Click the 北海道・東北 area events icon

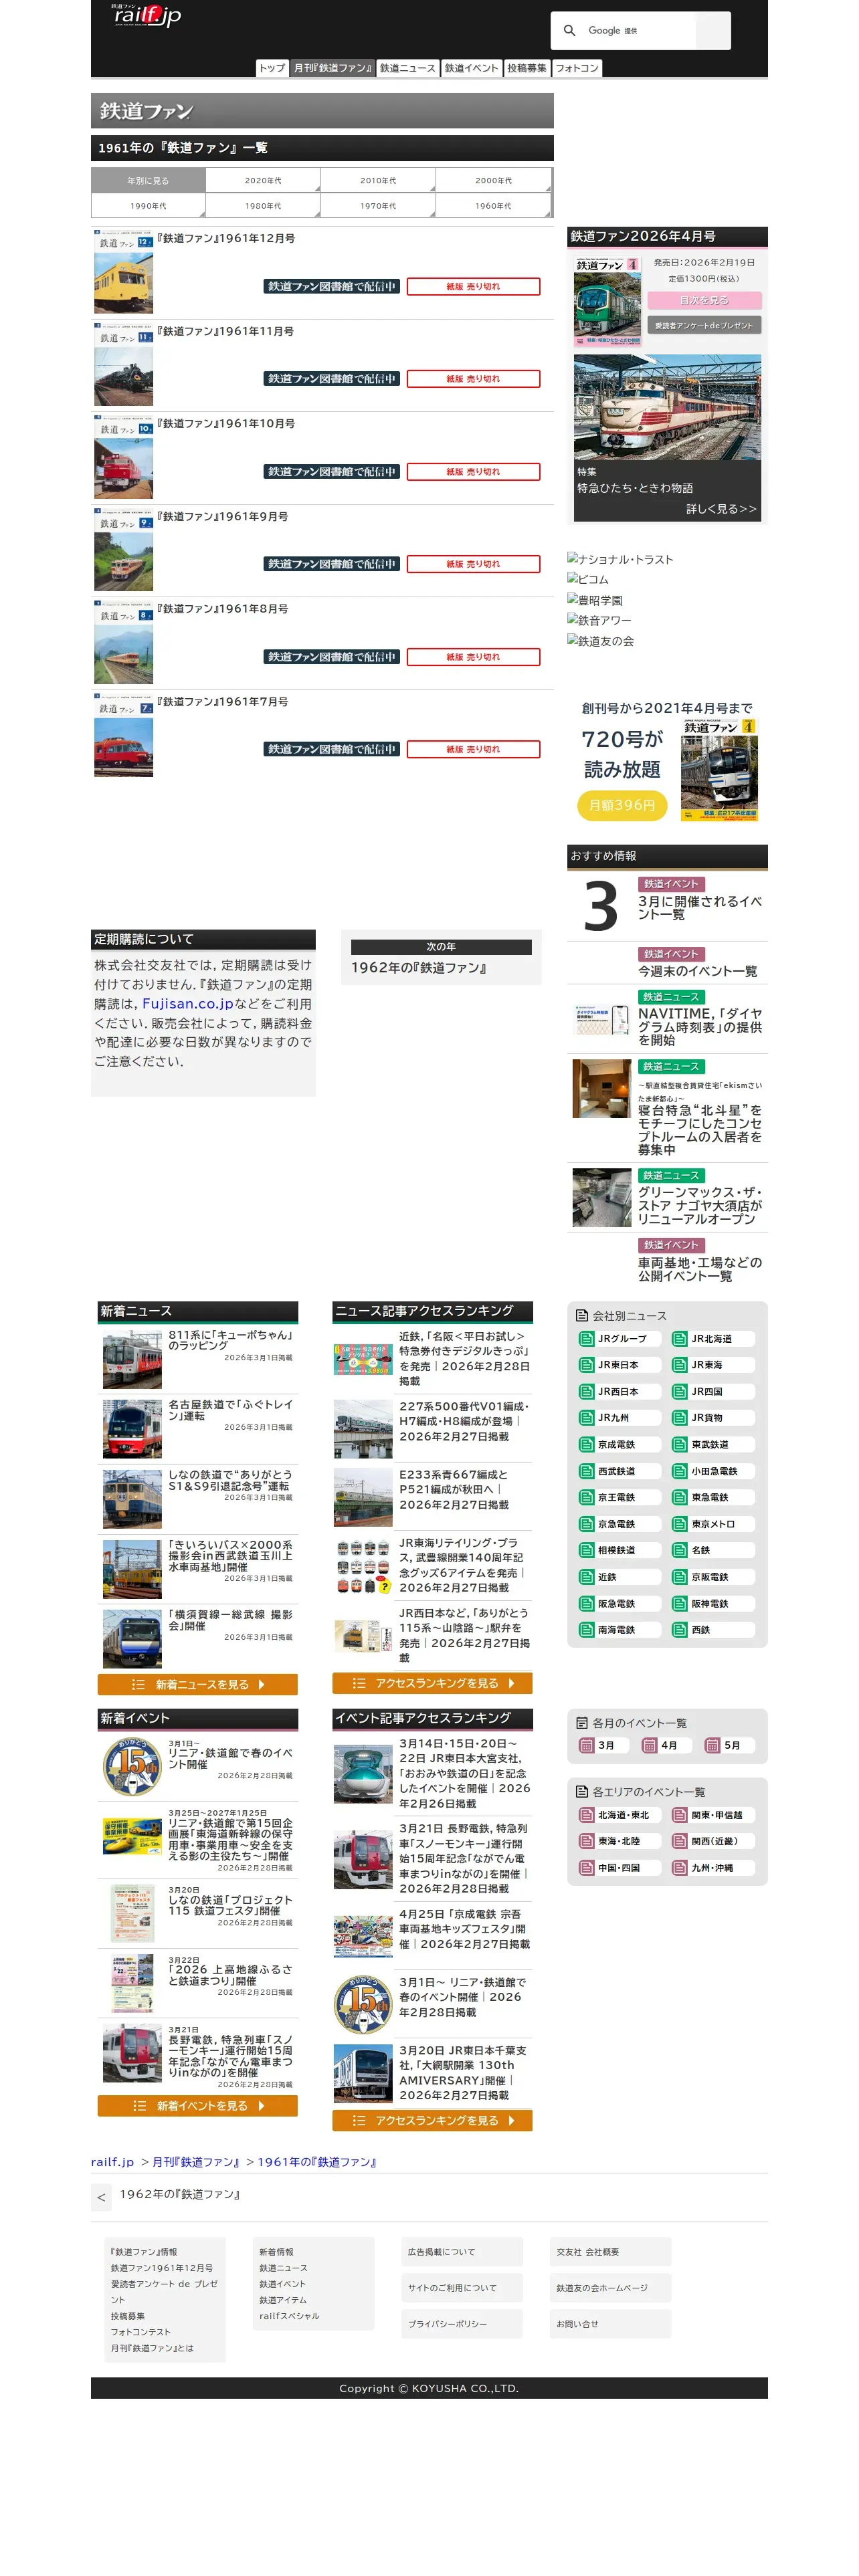click(x=587, y=1815)
